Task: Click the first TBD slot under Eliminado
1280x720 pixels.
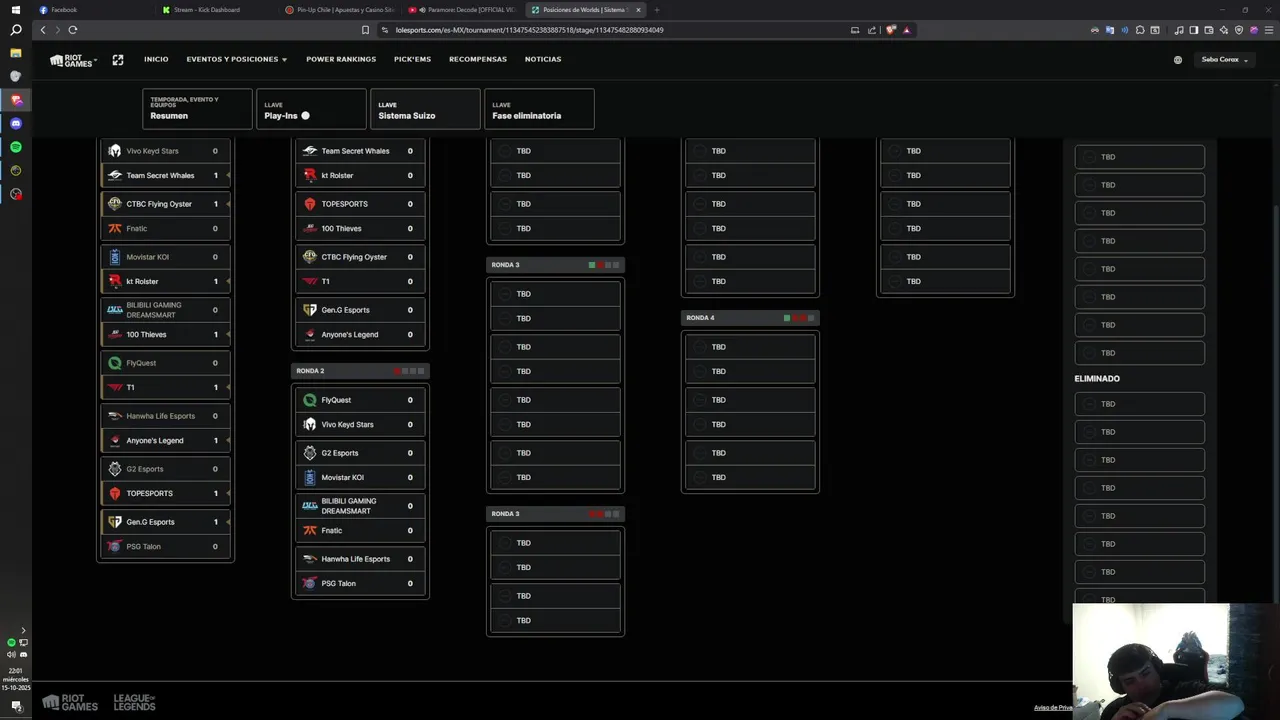Action: point(1139,404)
